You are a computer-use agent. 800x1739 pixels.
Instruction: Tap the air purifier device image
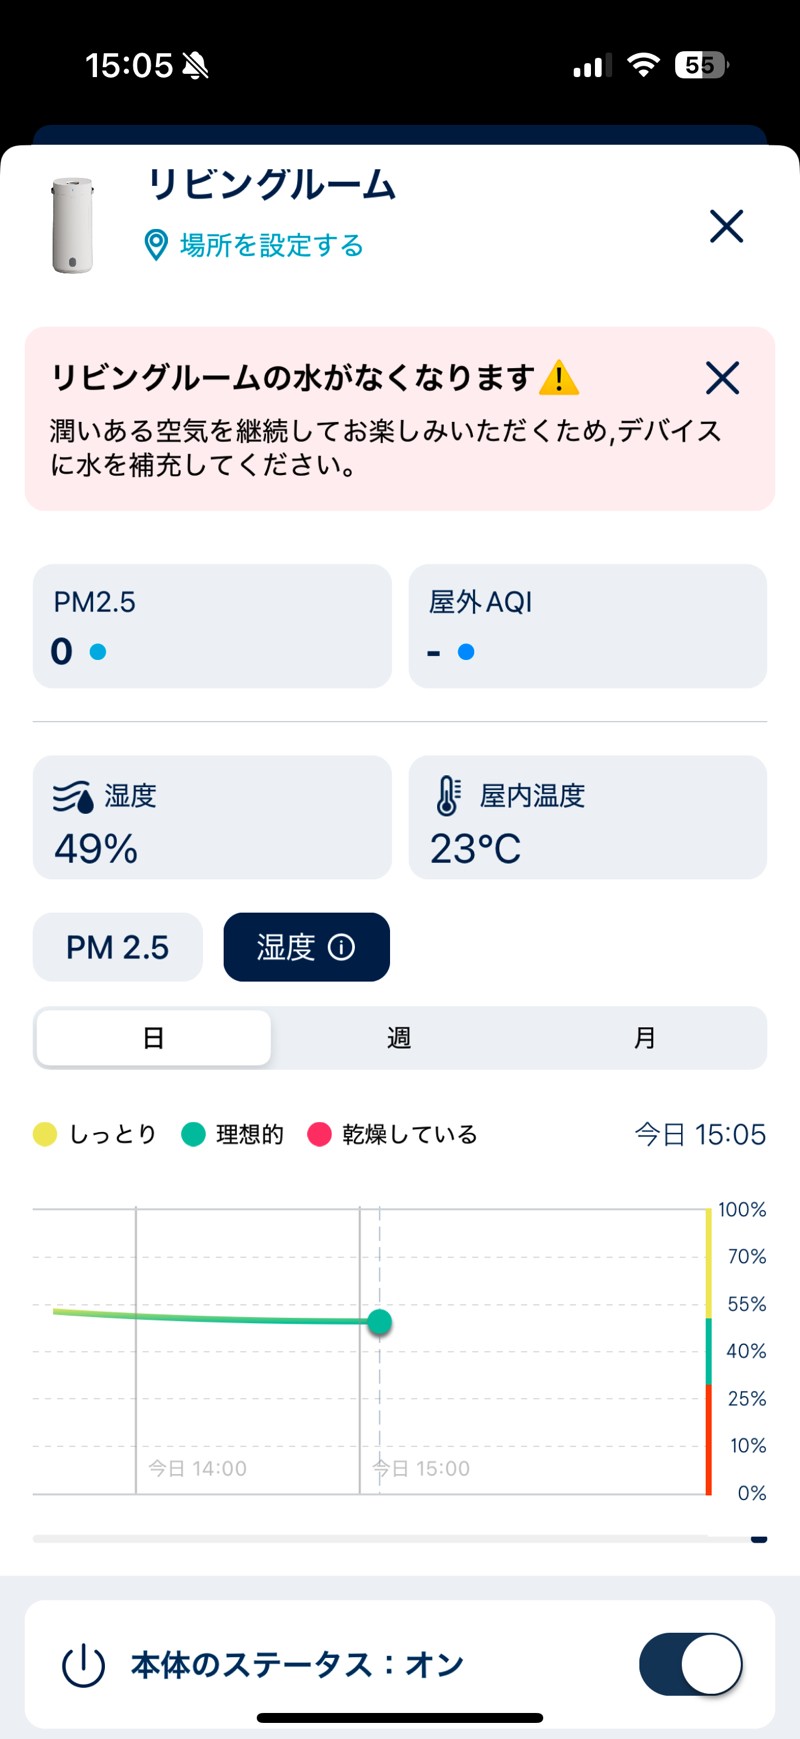tap(72, 225)
